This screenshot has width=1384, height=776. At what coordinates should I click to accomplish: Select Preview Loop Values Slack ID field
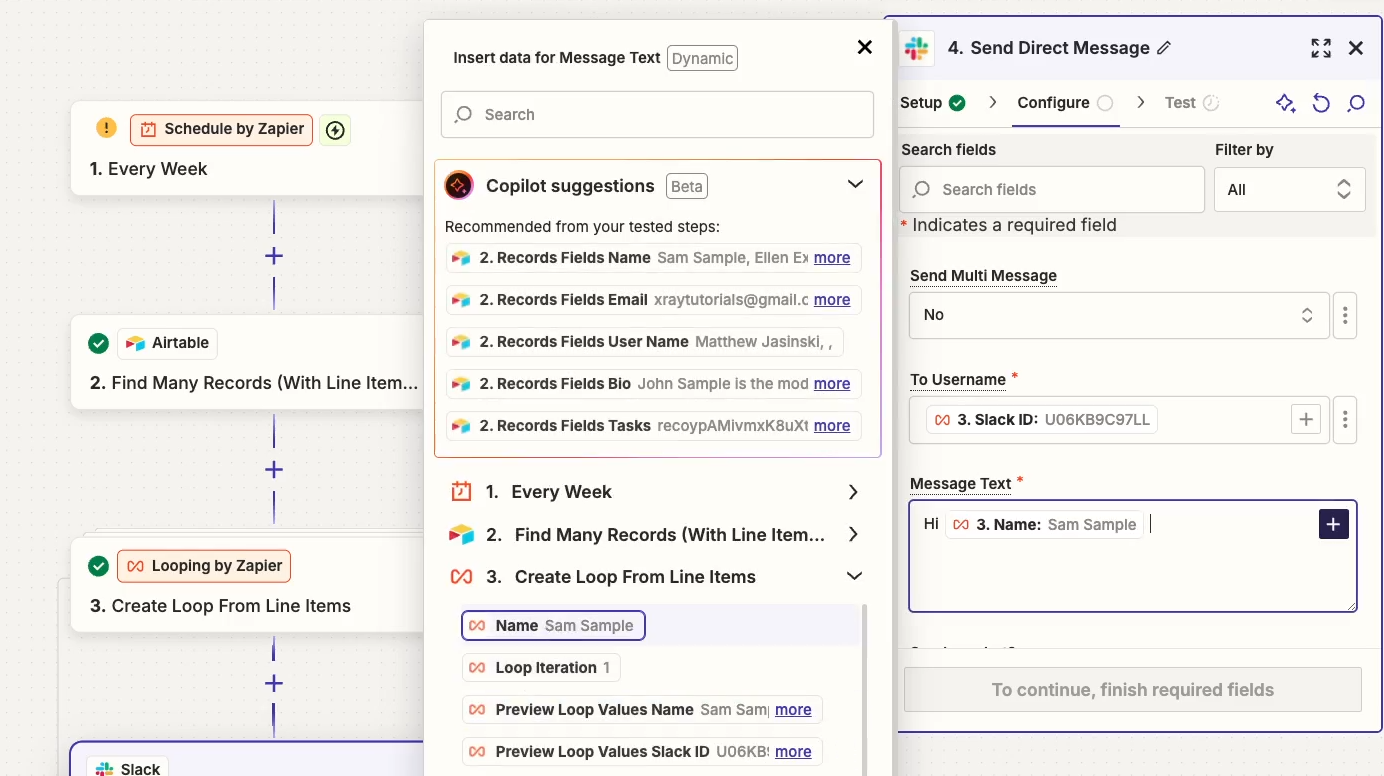click(x=642, y=752)
